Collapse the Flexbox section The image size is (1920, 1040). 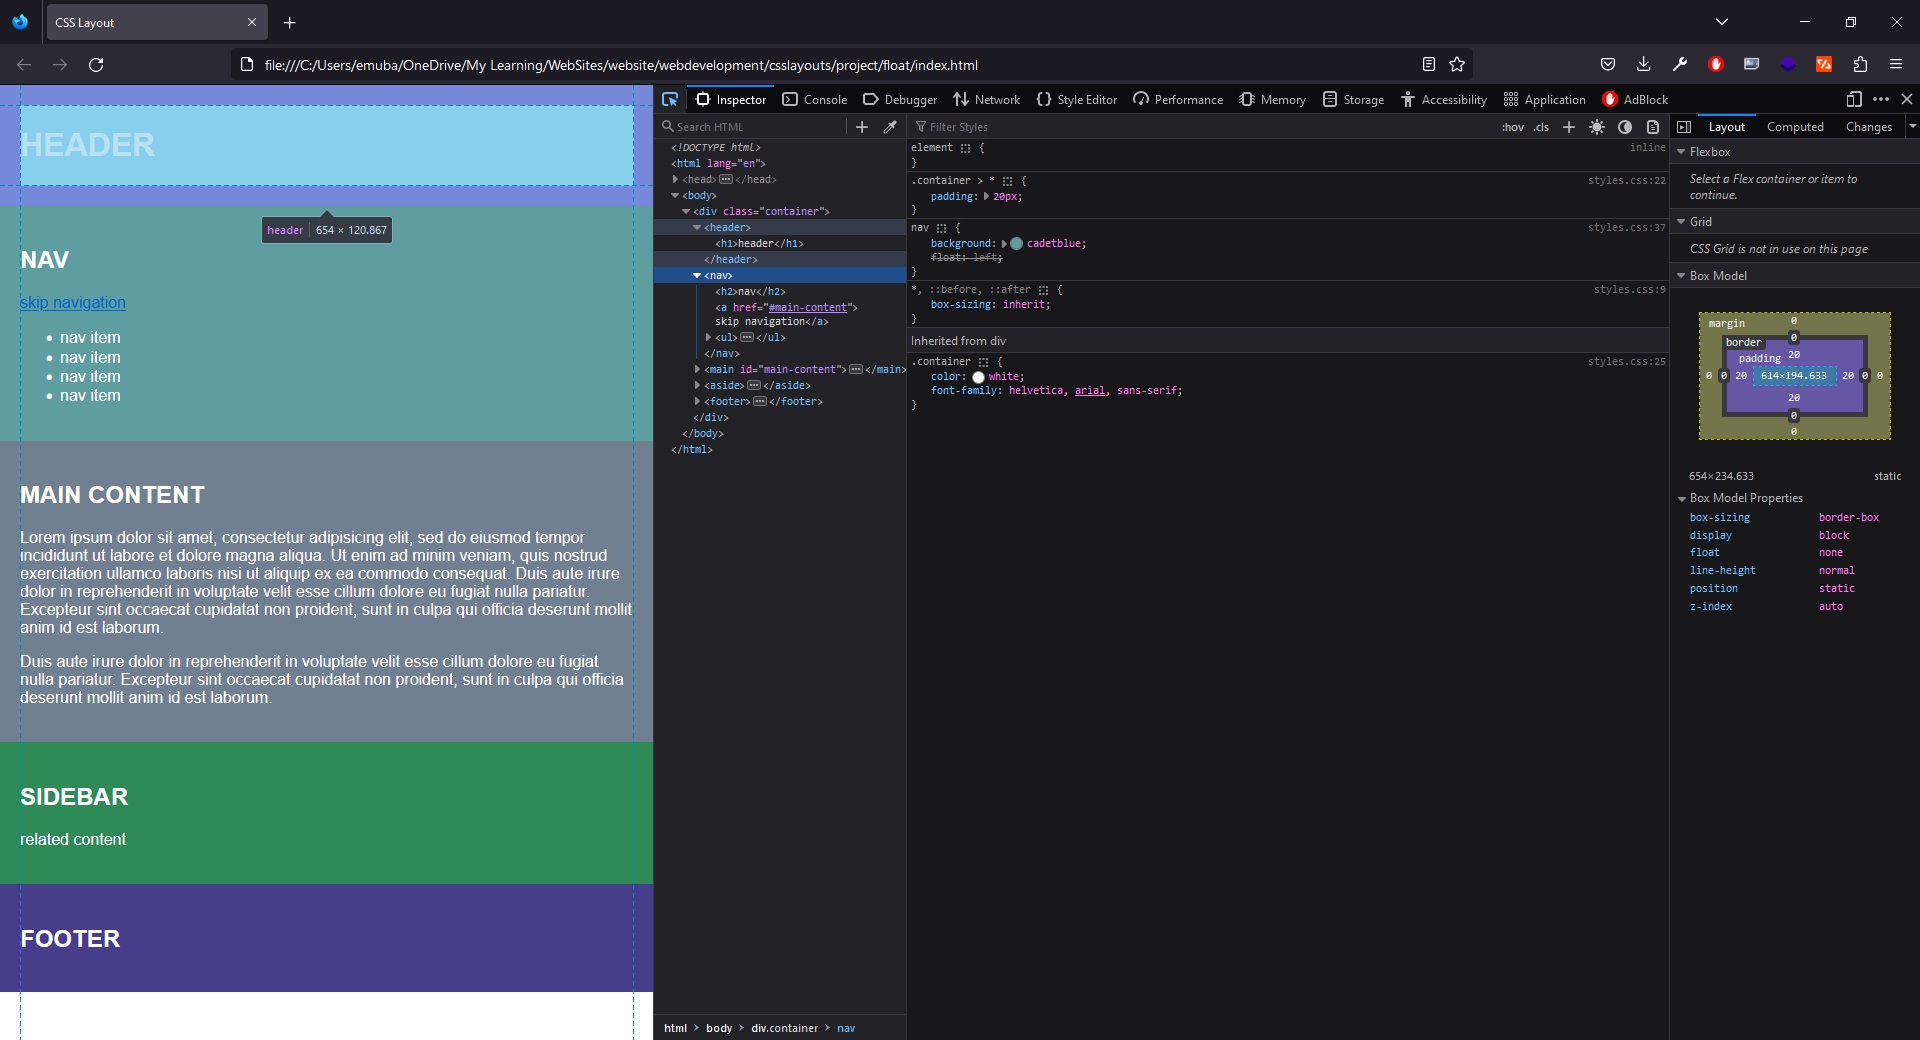[1681, 152]
